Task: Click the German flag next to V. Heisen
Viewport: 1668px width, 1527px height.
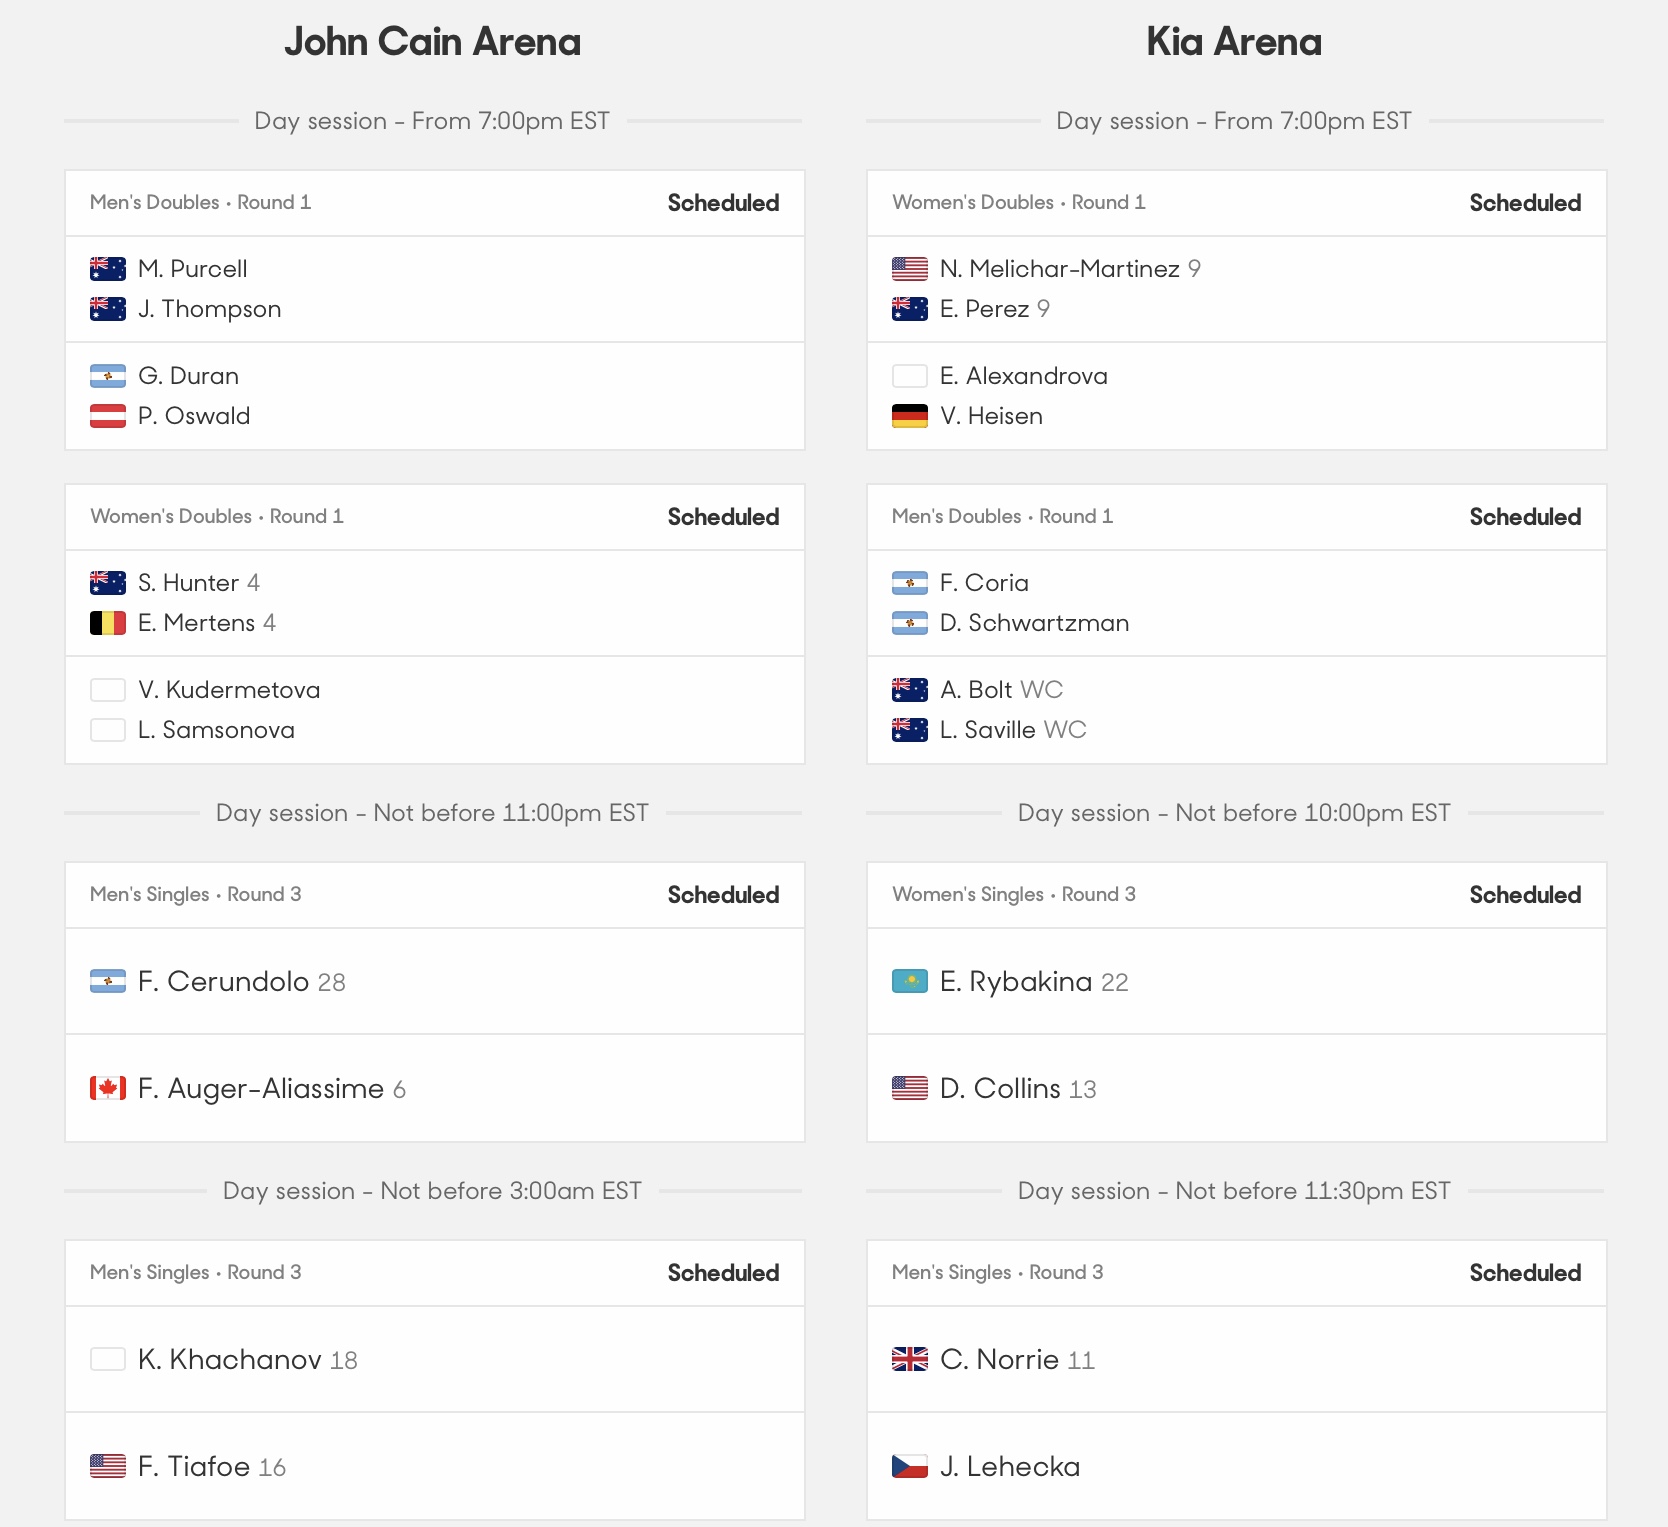Action: coord(910,415)
